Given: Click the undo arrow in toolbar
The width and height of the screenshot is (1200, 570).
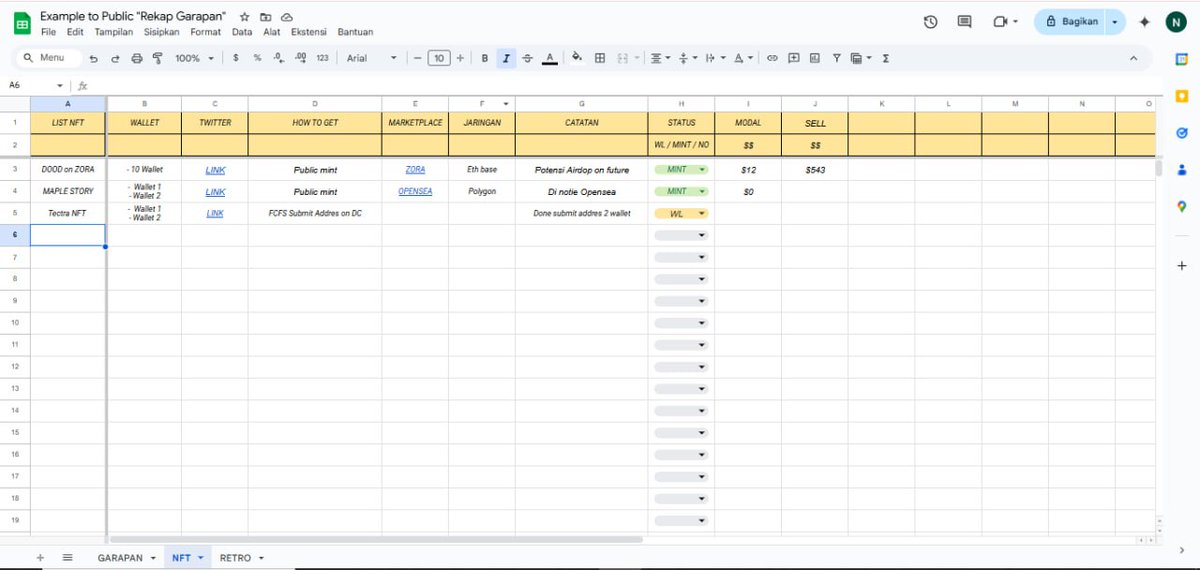Looking at the screenshot, I should [94, 59].
